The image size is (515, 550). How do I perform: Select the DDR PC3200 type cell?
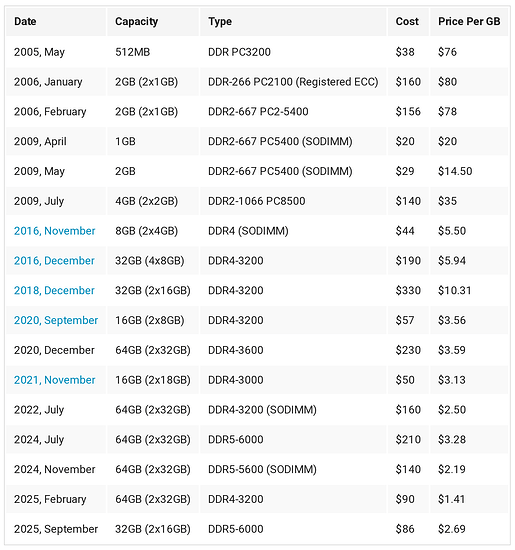point(293,52)
